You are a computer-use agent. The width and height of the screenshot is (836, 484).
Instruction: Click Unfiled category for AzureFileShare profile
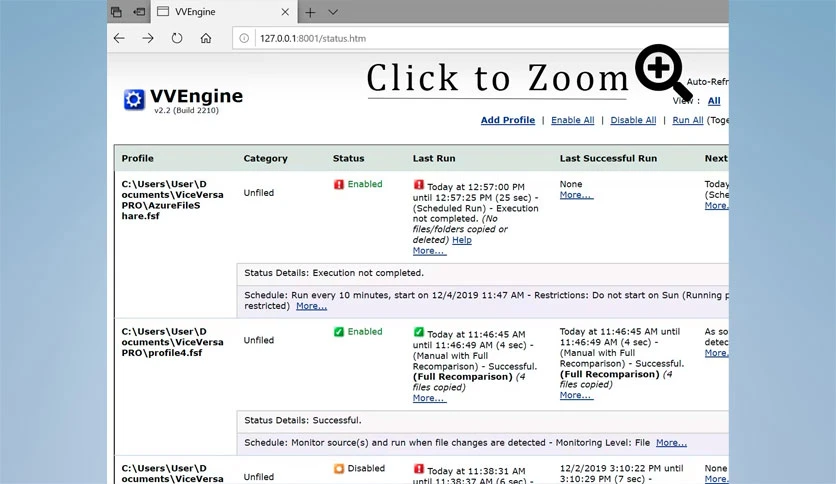(x=259, y=192)
